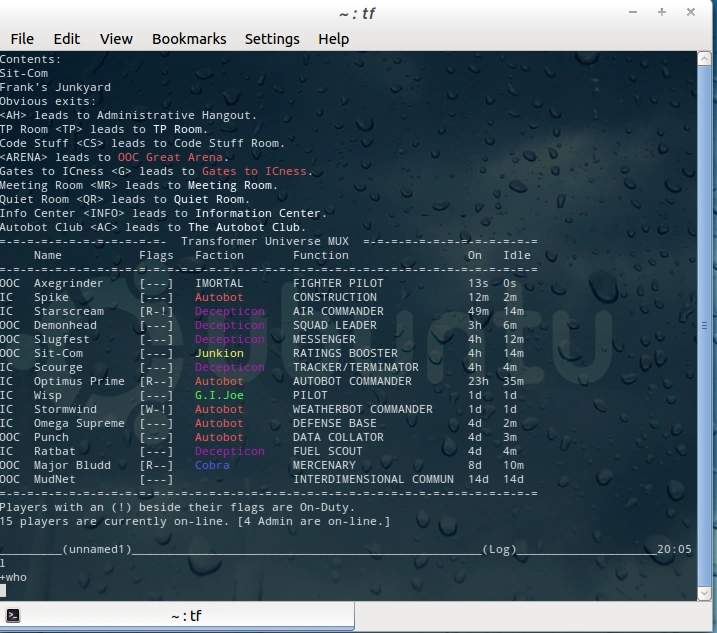Open the View menu
The height and width of the screenshot is (633, 717).
click(116, 39)
